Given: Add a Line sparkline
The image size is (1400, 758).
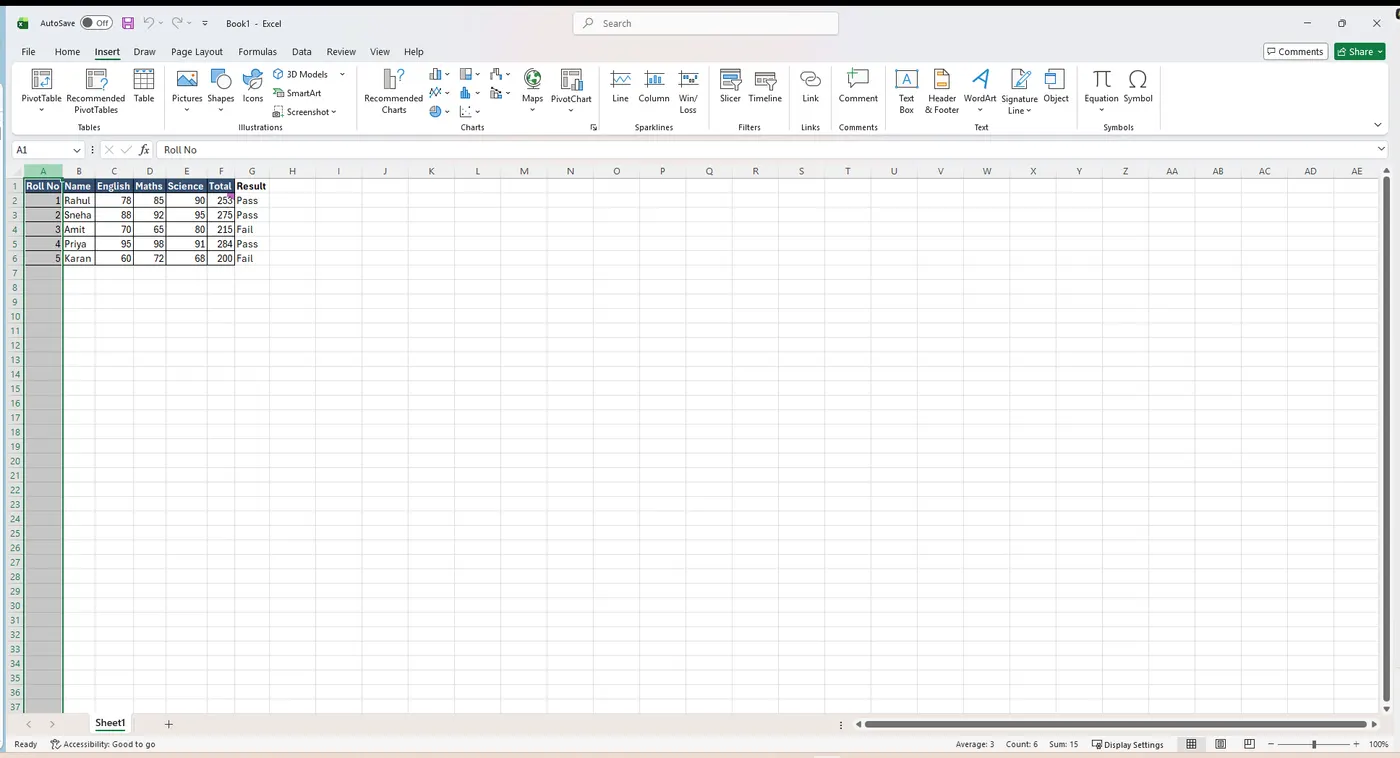Looking at the screenshot, I should coord(620,86).
